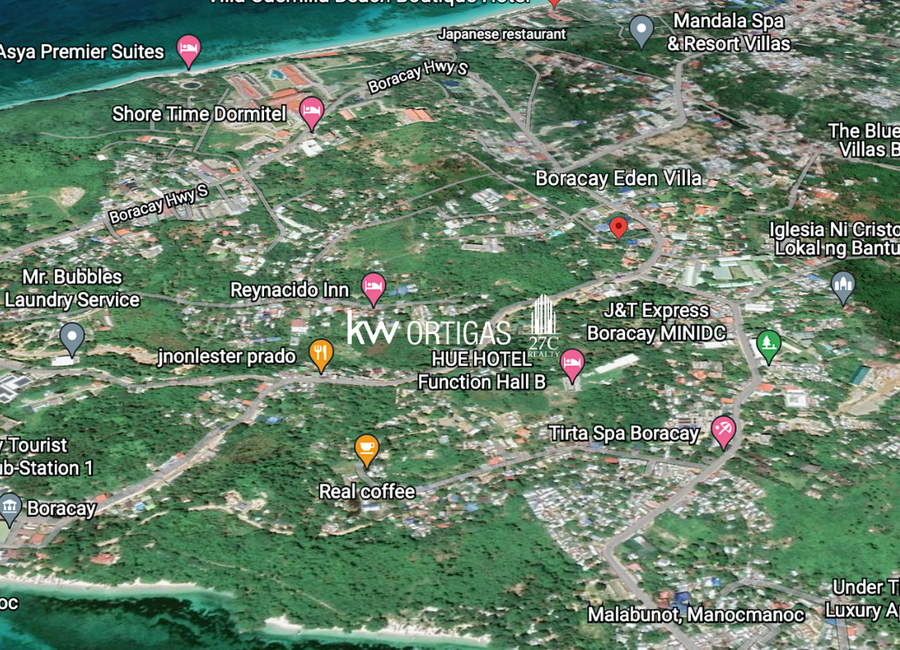Select the red pin at Boracay Eden Villa

pos(618,228)
